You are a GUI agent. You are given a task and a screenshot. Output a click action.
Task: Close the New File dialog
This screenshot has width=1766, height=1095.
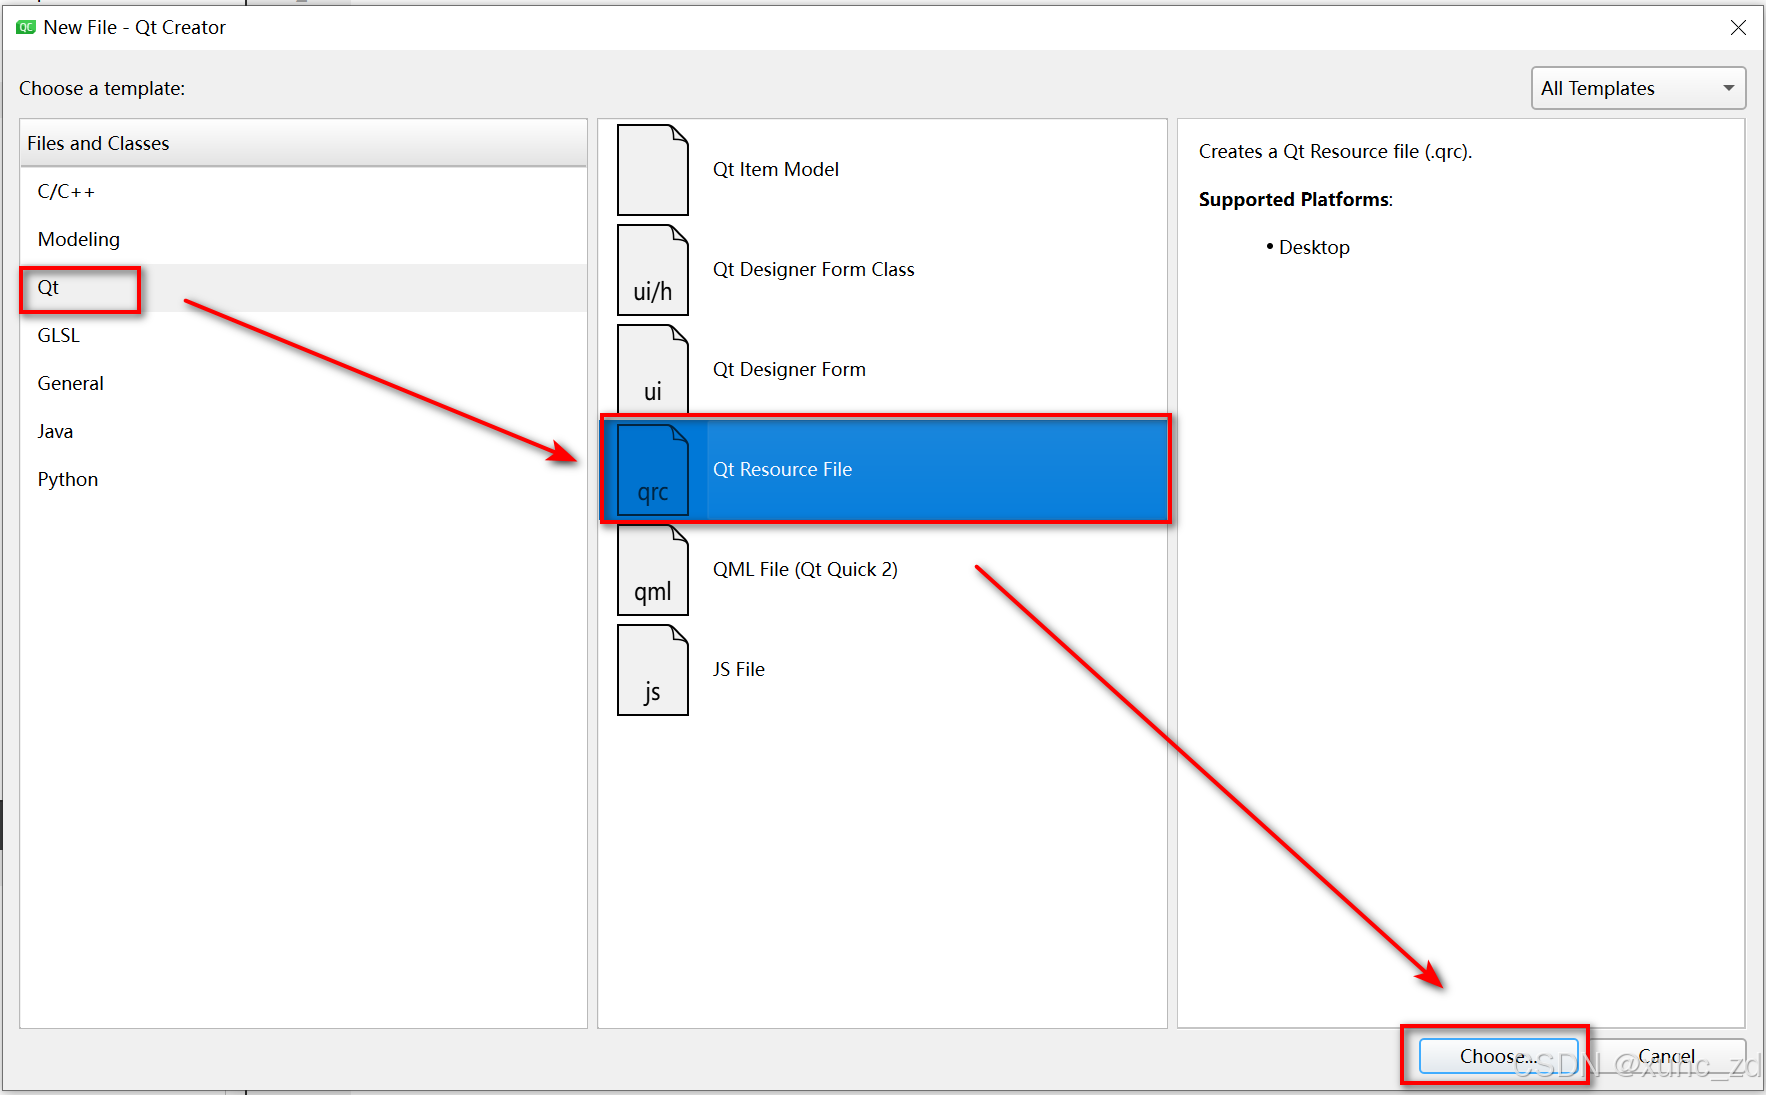click(1738, 27)
